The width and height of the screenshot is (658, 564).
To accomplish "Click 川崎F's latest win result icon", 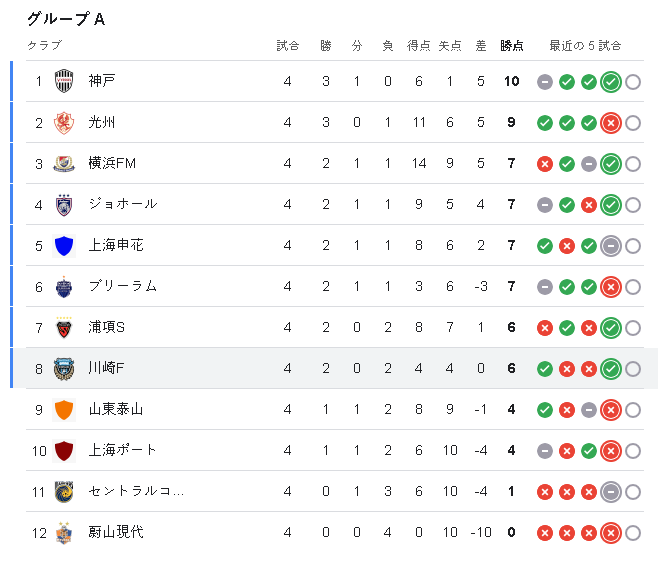I will pos(611,369).
